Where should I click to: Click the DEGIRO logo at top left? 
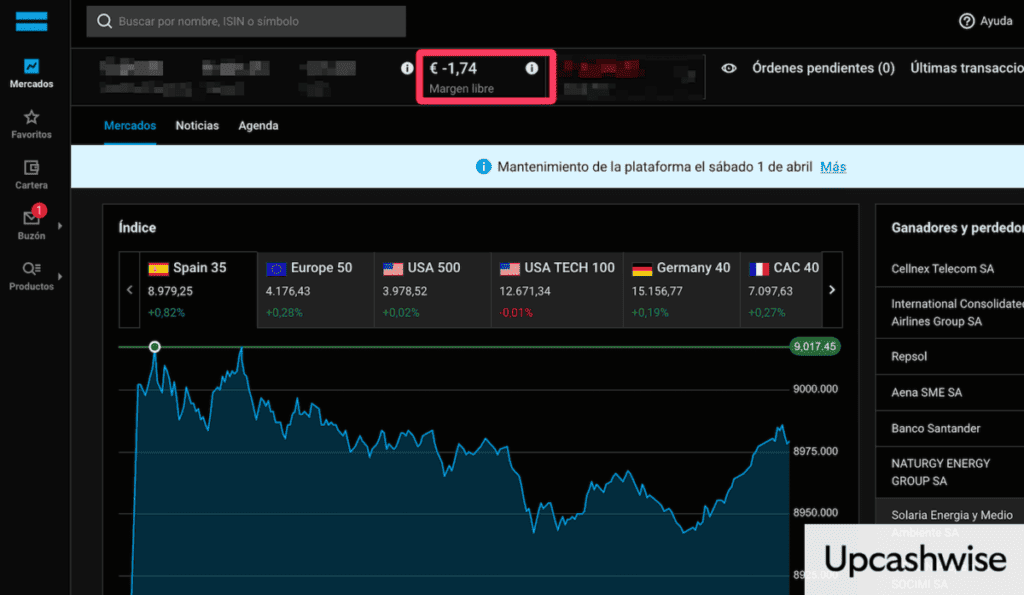[31, 22]
